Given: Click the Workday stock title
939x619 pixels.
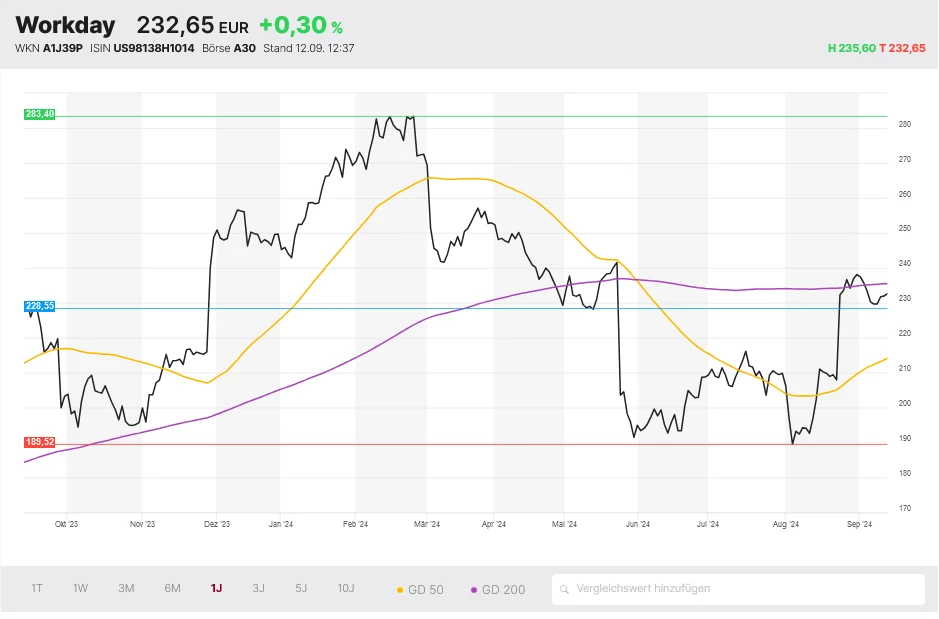Looking at the screenshot, I should (65, 25).
